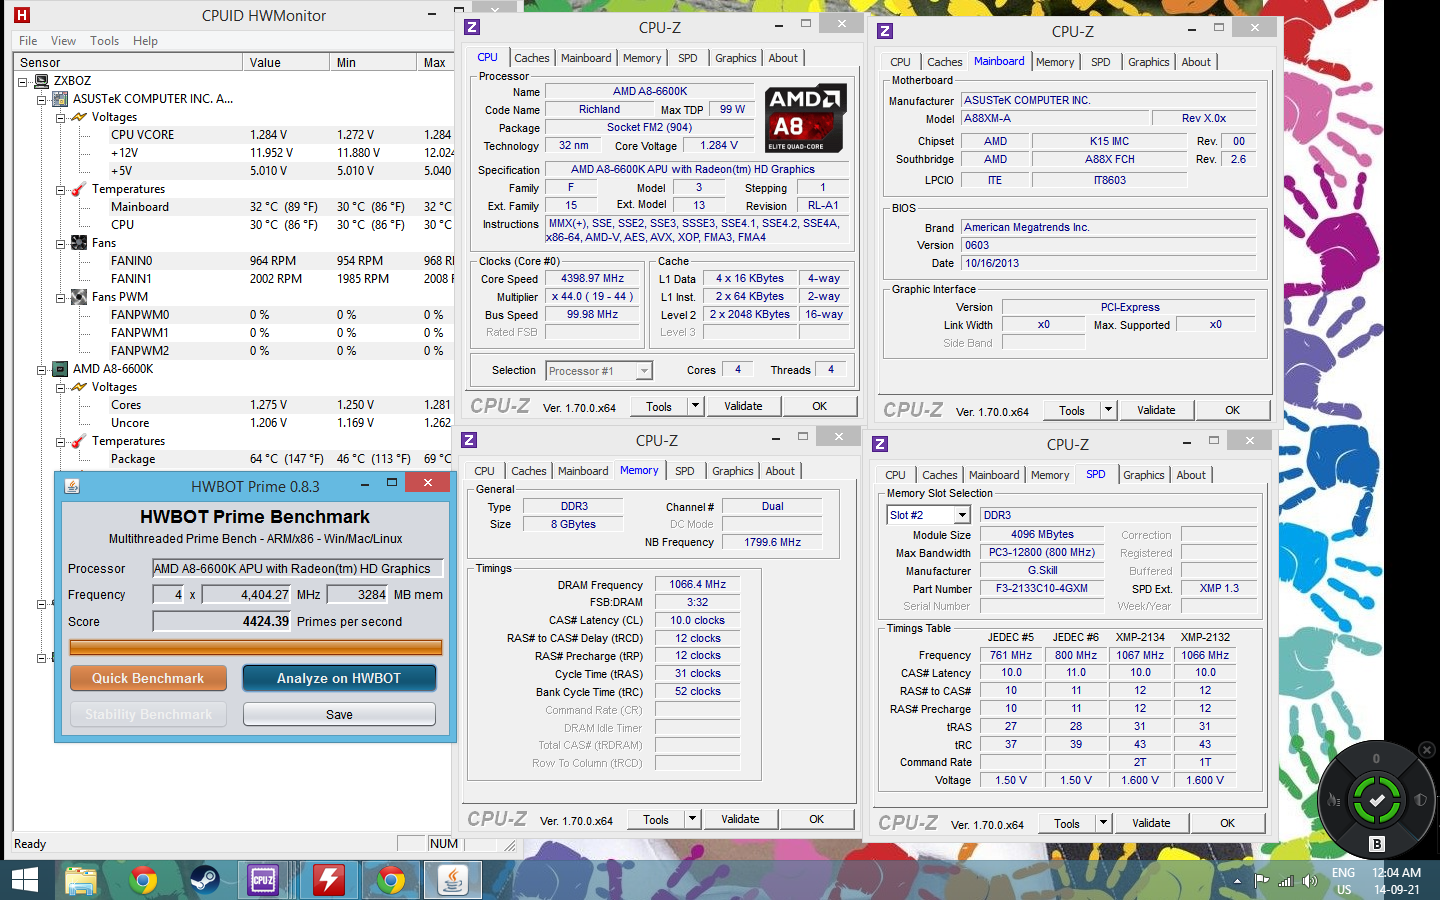Switch to Graphics tab in the Motherboard CPU-Z window
Screen dimensions: 1440x900
(x=1148, y=62)
